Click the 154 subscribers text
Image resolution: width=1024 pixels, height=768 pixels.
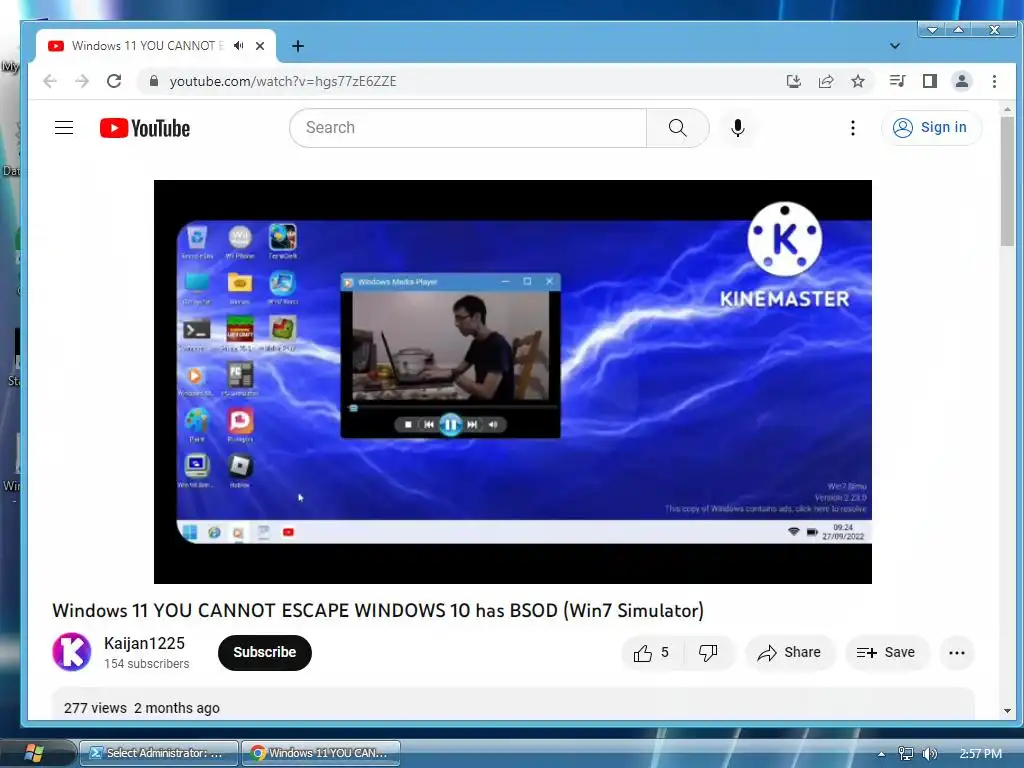[146, 664]
